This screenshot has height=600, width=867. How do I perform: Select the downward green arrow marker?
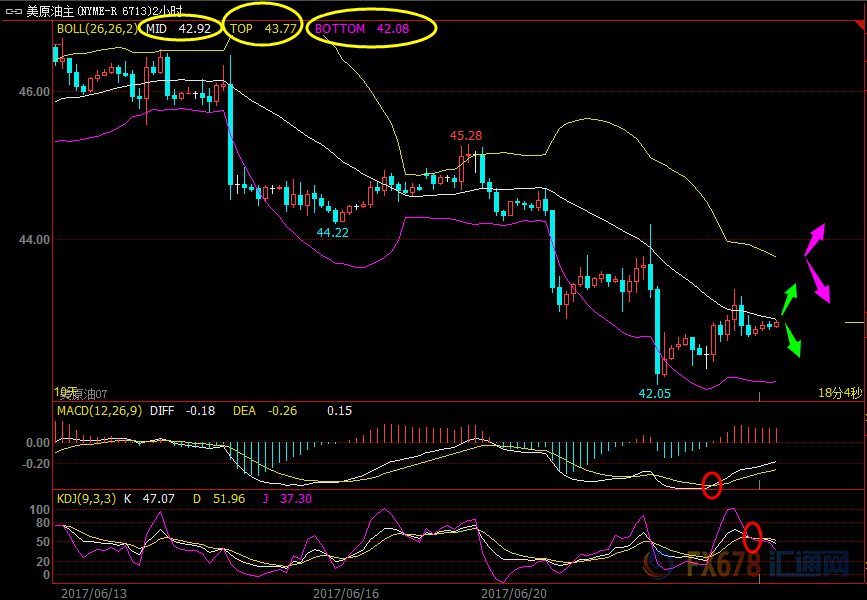(x=792, y=339)
